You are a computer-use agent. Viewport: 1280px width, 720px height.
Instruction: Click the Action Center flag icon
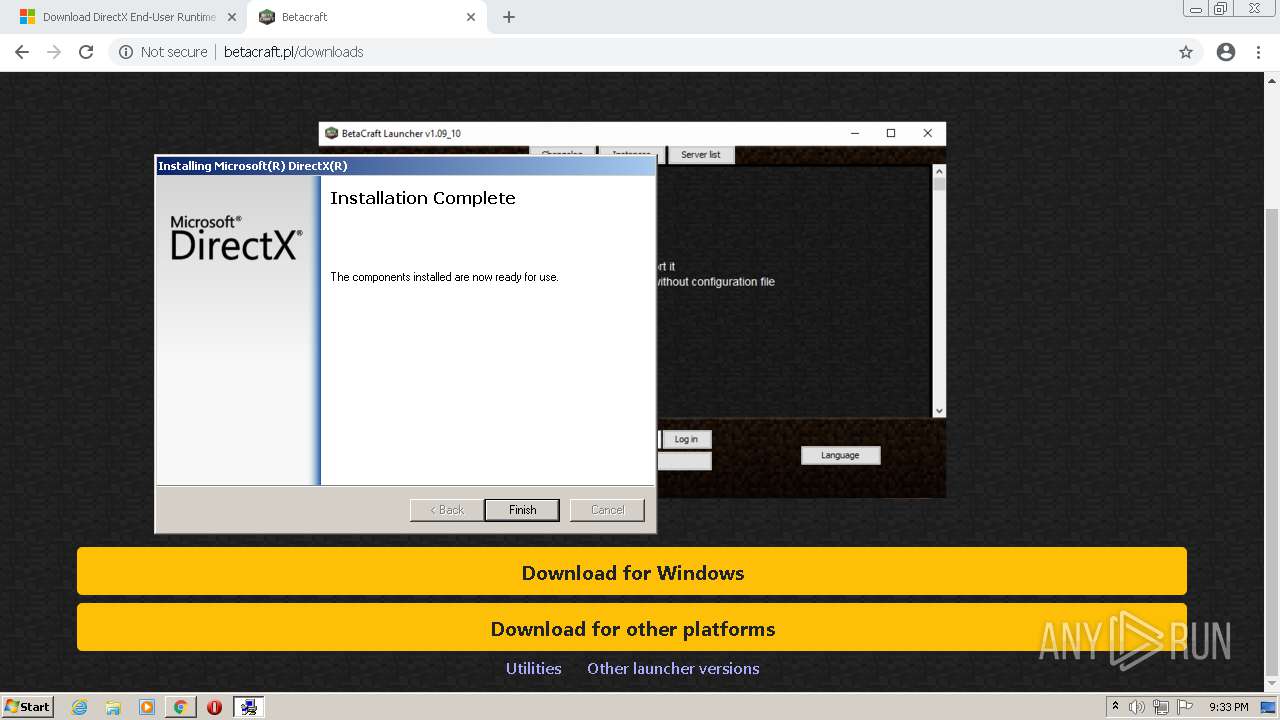pos(1185,707)
